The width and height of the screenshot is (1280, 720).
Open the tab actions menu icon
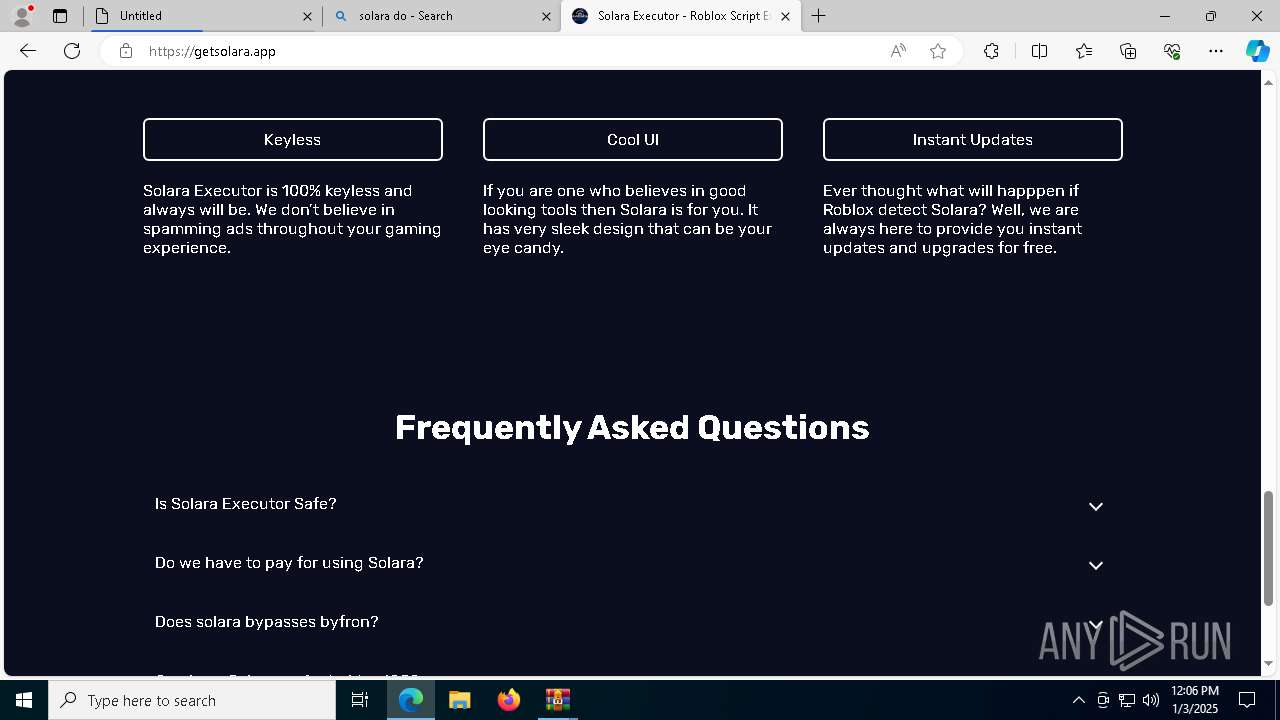click(60, 16)
